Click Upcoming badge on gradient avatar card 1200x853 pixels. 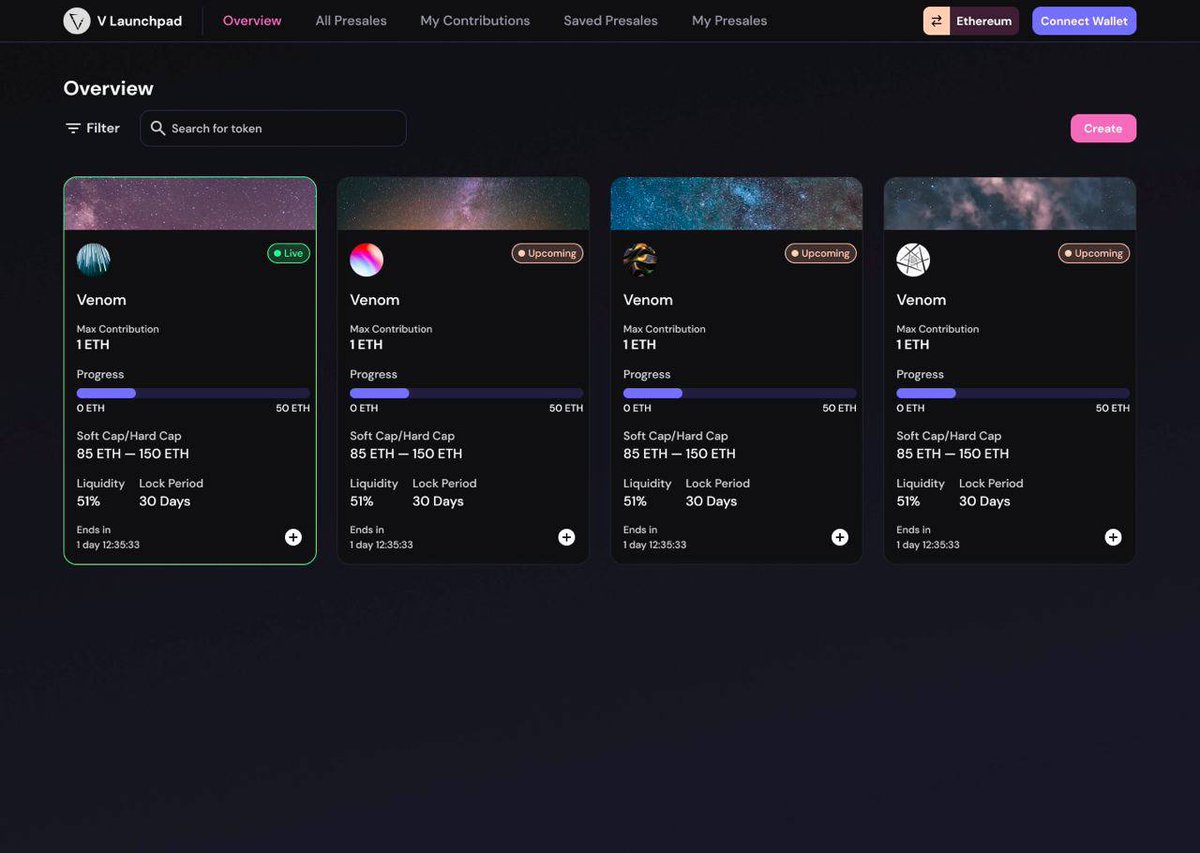547,253
